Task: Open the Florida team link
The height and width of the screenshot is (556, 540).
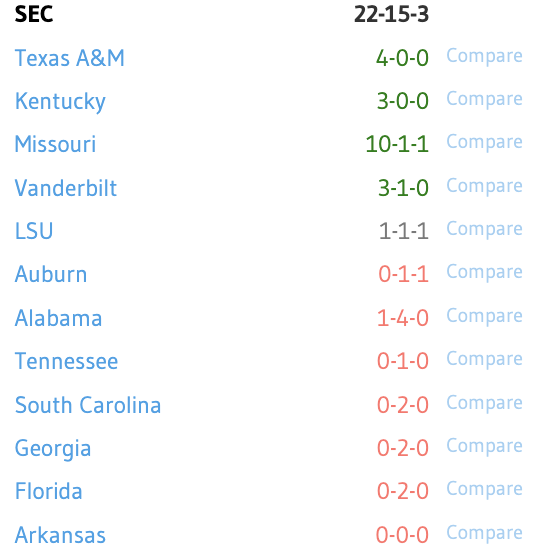Action: (49, 491)
